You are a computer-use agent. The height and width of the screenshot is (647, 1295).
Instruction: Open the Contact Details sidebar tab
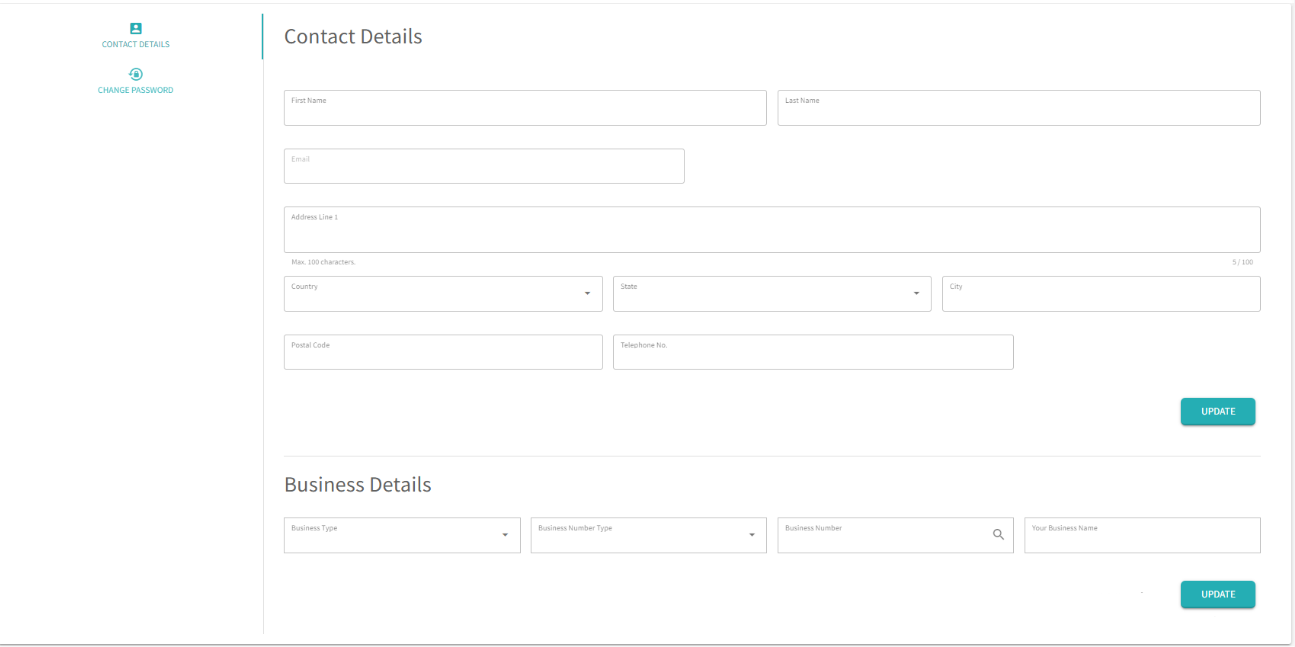click(x=136, y=44)
